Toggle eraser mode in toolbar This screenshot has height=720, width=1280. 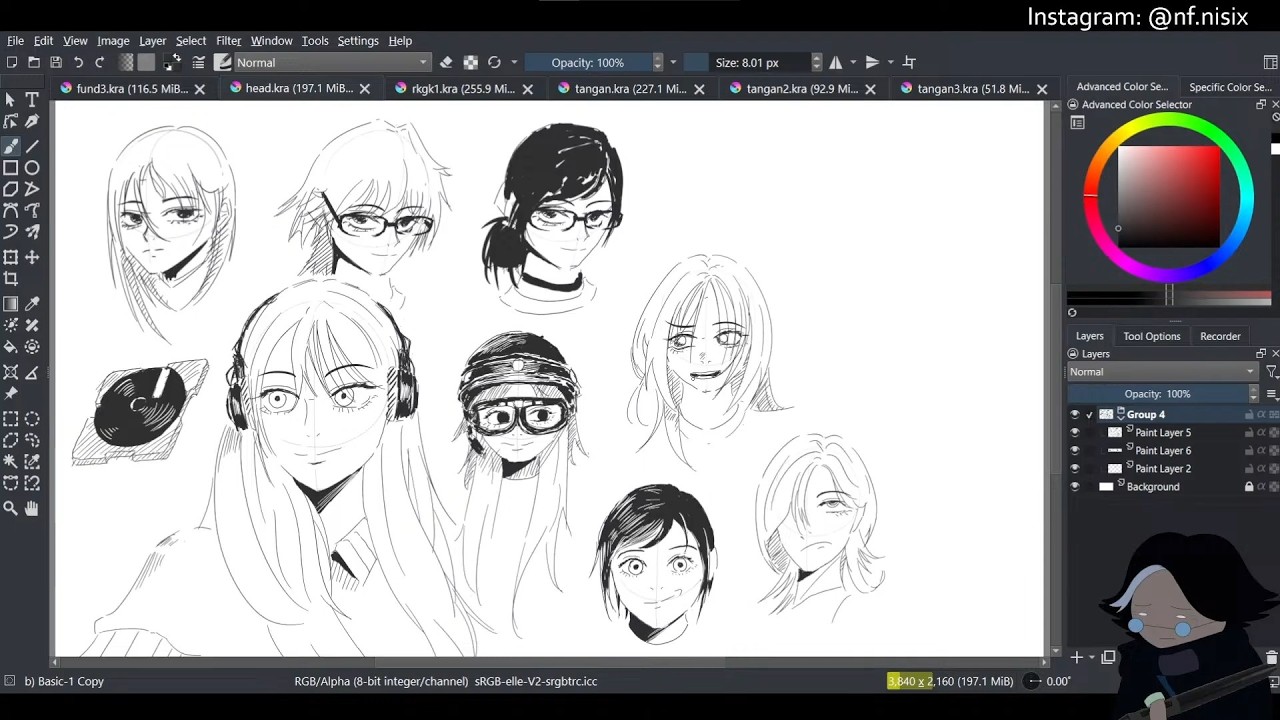point(446,62)
